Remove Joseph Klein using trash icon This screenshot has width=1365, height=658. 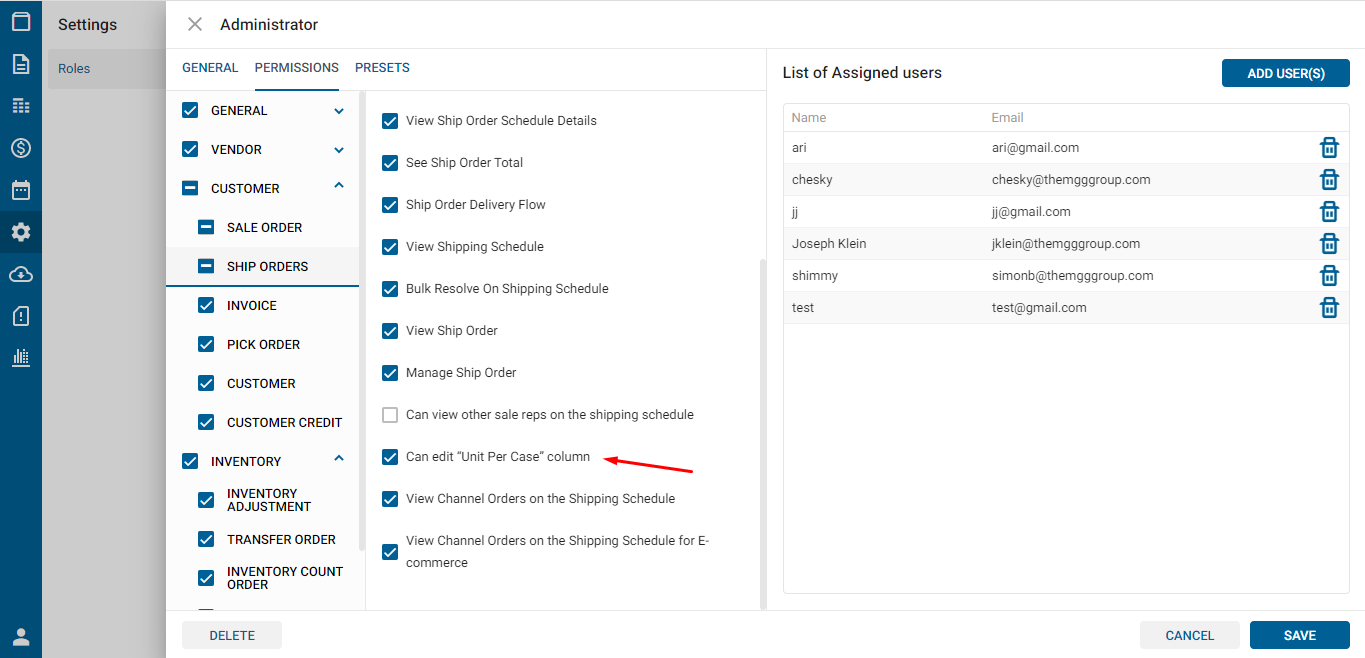click(x=1329, y=244)
